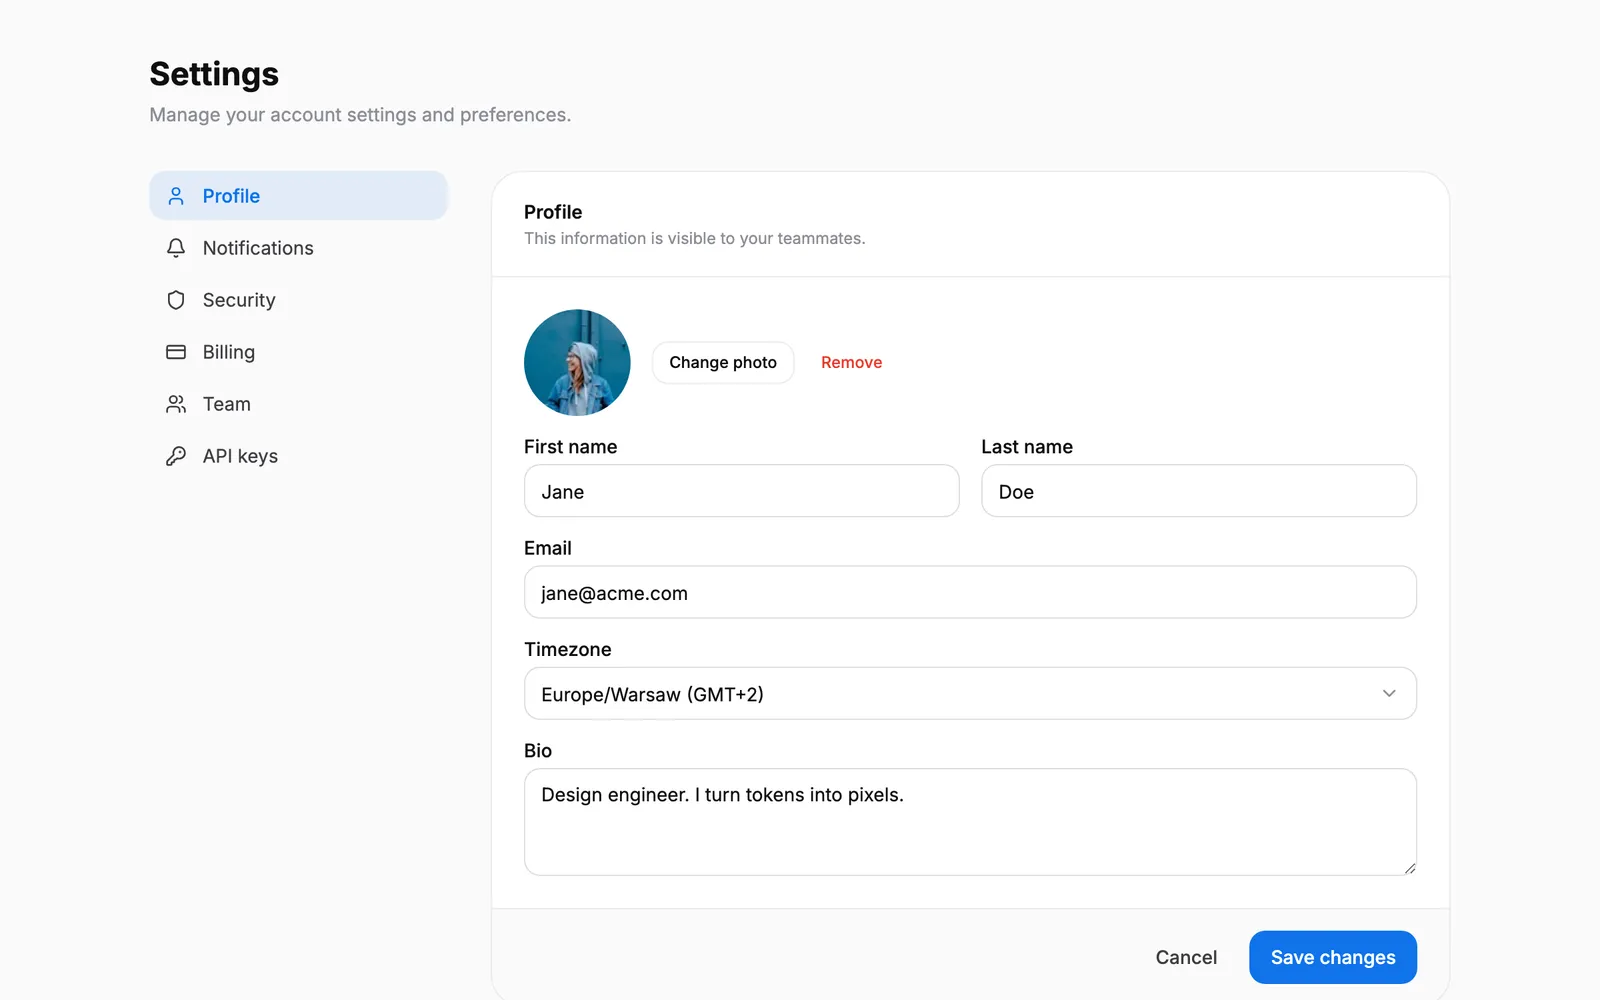Click the Profile user icon in sidebar

pos(176,196)
